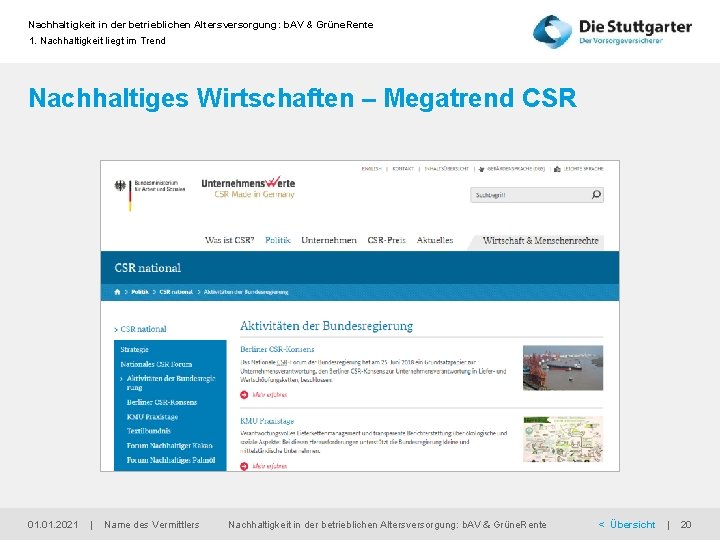Click the Suchbegriff search field
The height and width of the screenshot is (540, 720).
[531, 195]
